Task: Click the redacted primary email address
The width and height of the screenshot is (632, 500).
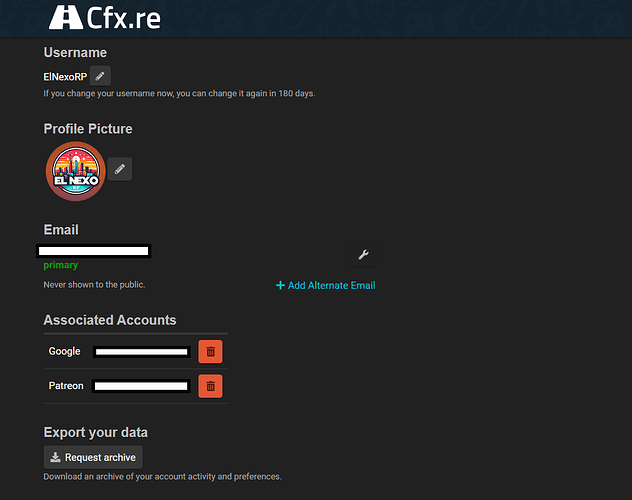Action: [94, 251]
